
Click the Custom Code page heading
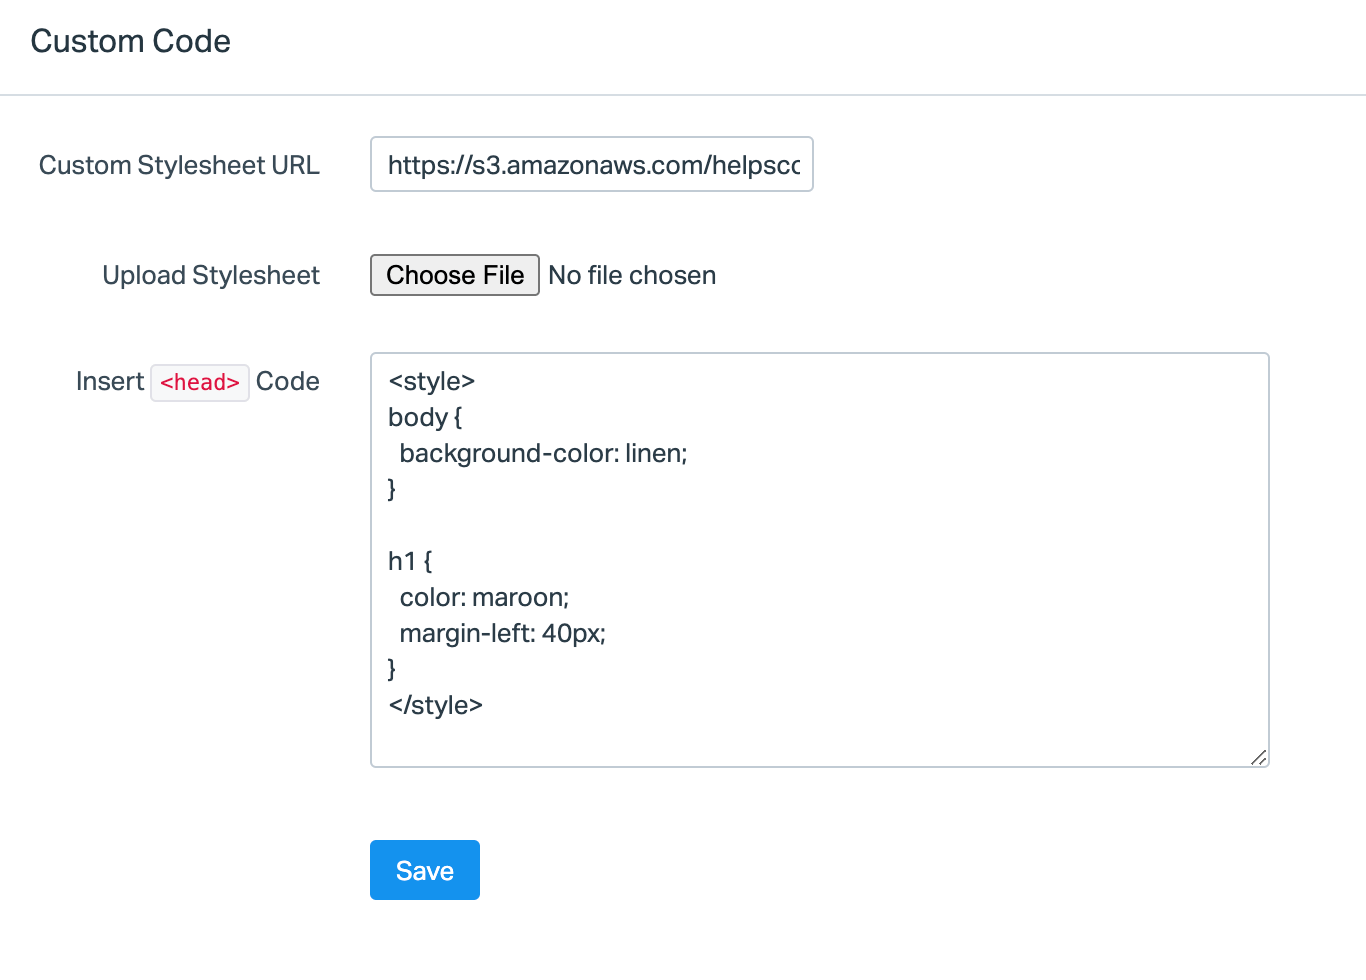tap(131, 41)
